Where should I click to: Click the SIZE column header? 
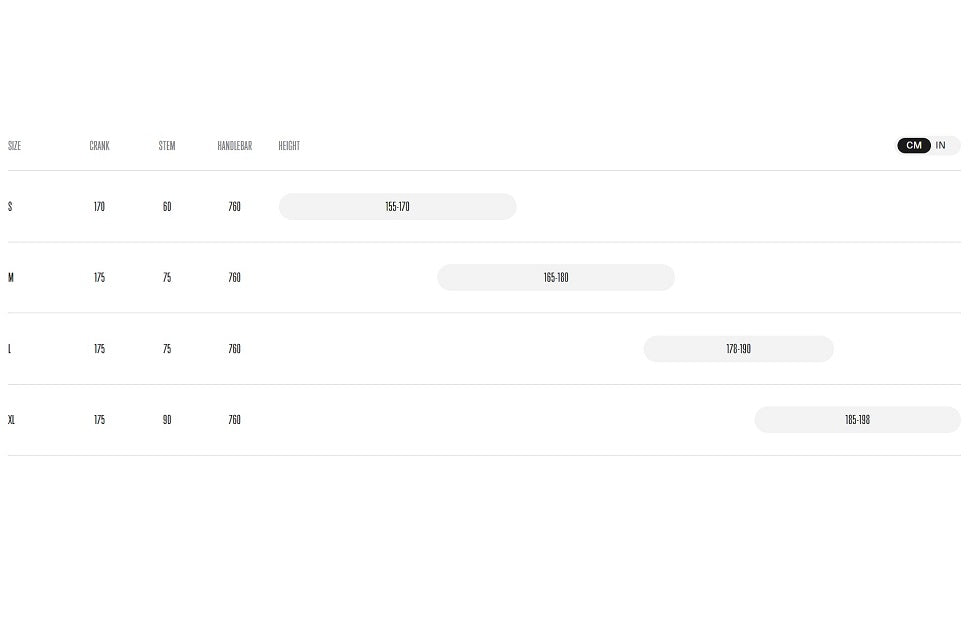(14, 146)
